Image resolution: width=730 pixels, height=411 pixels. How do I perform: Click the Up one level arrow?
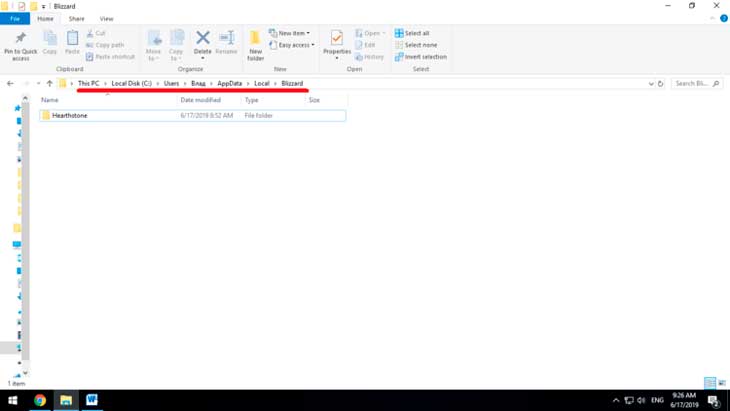coord(49,84)
